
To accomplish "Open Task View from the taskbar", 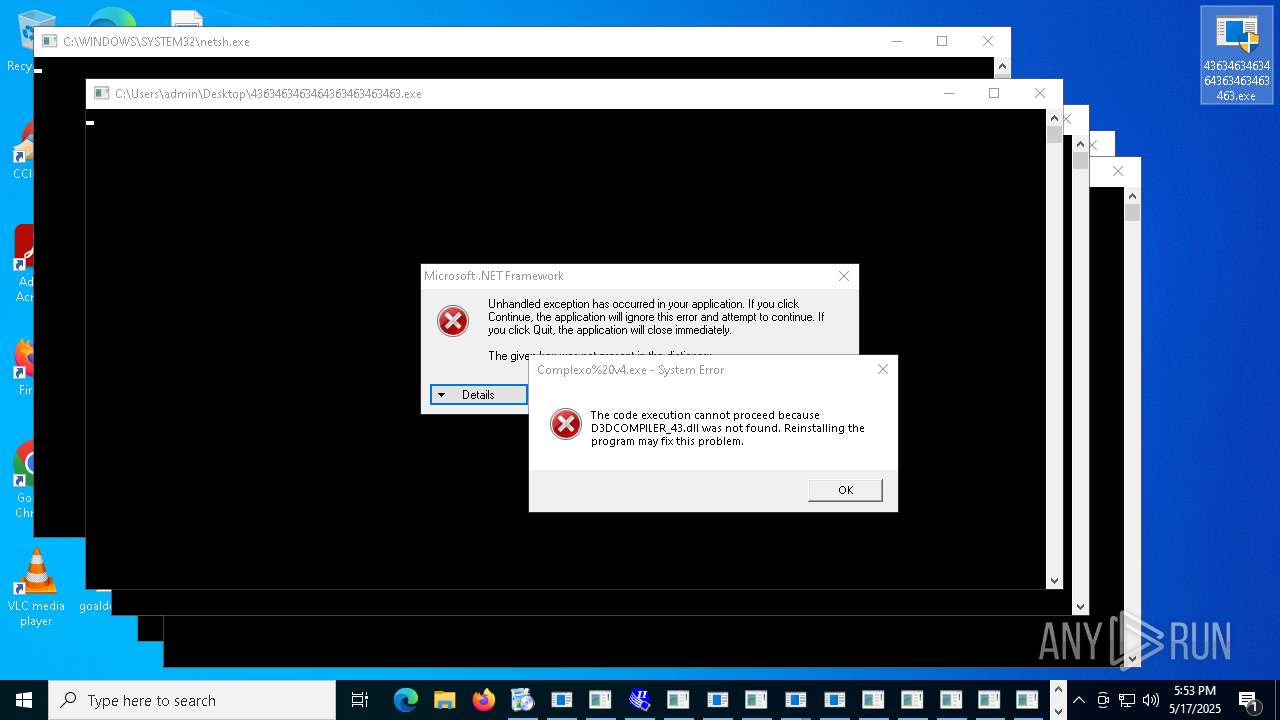I will pyautogui.click(x=360, y=700).
